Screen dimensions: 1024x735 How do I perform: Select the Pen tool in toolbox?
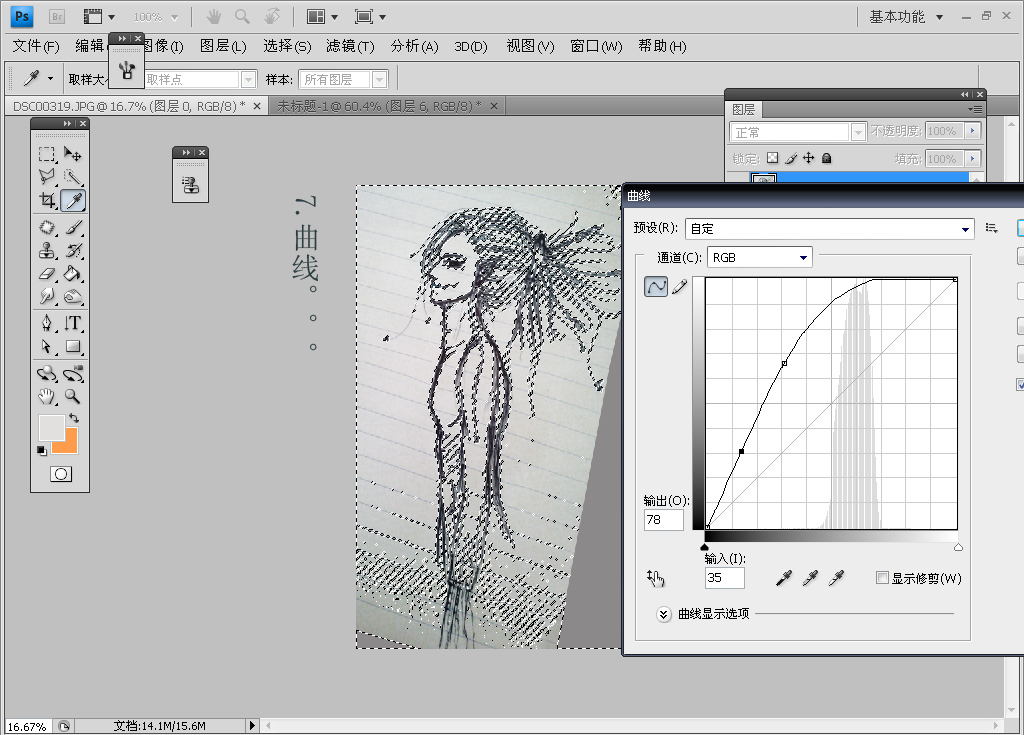coord(47,323)
